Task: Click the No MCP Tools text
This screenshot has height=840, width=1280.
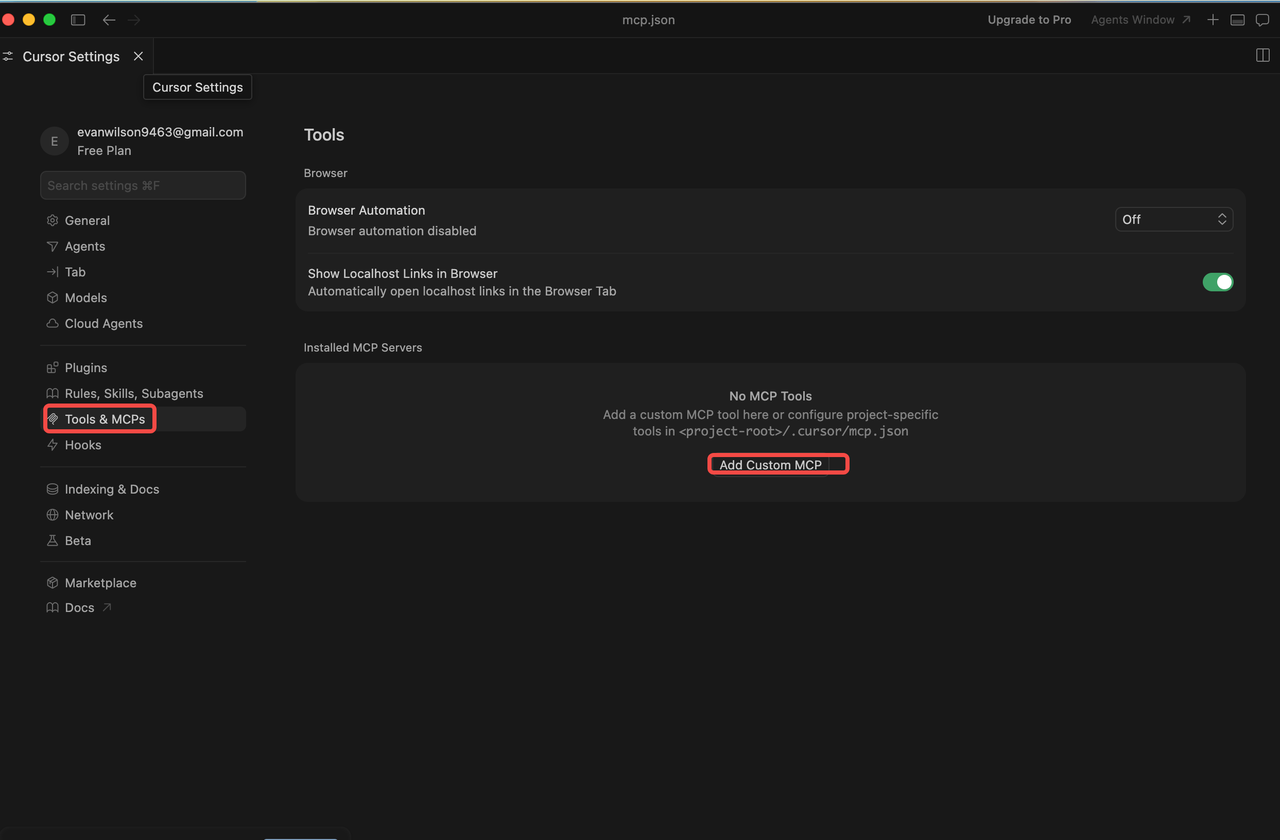Action: pos(770,396)
